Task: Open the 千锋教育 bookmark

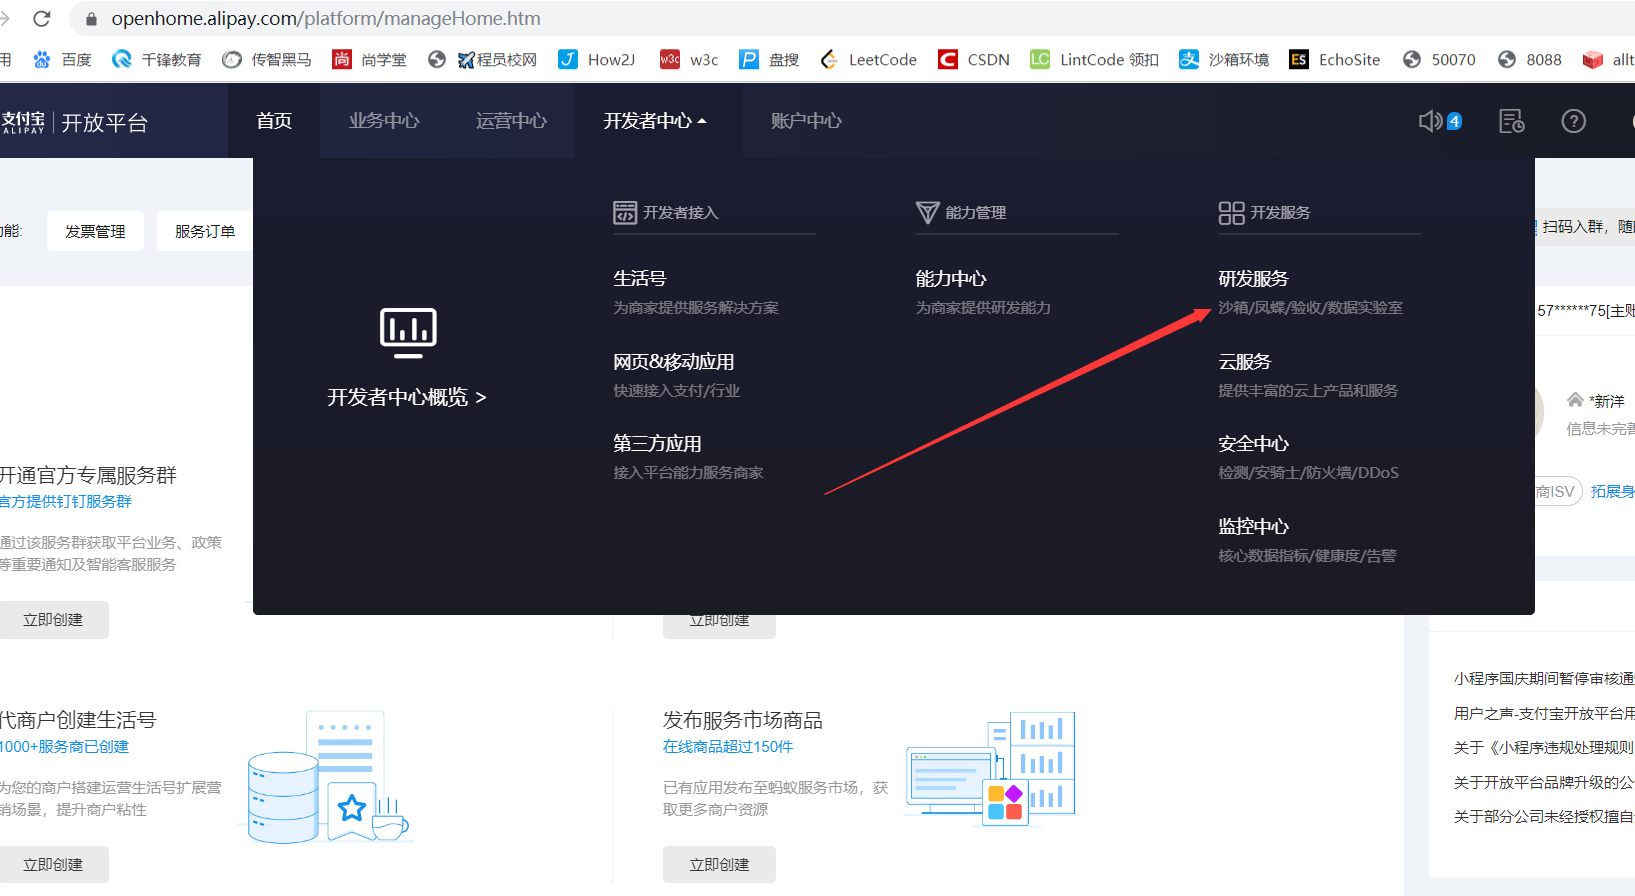Action: [157, 60]
